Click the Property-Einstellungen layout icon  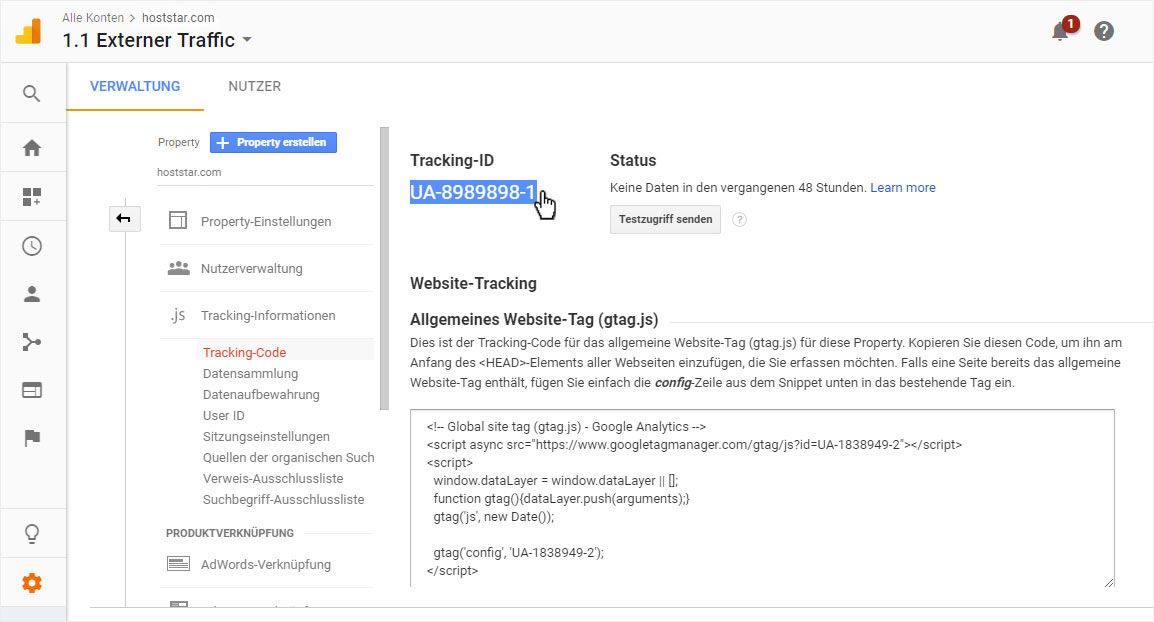tap(177, 220)
